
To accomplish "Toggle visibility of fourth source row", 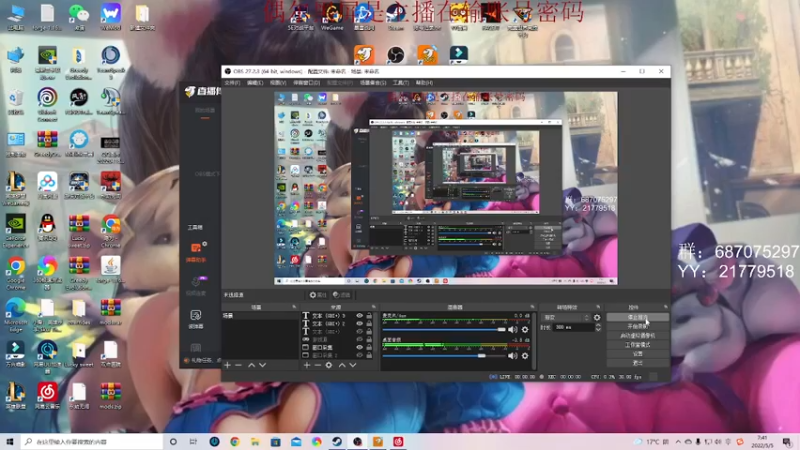I will (x=360, y=339).
